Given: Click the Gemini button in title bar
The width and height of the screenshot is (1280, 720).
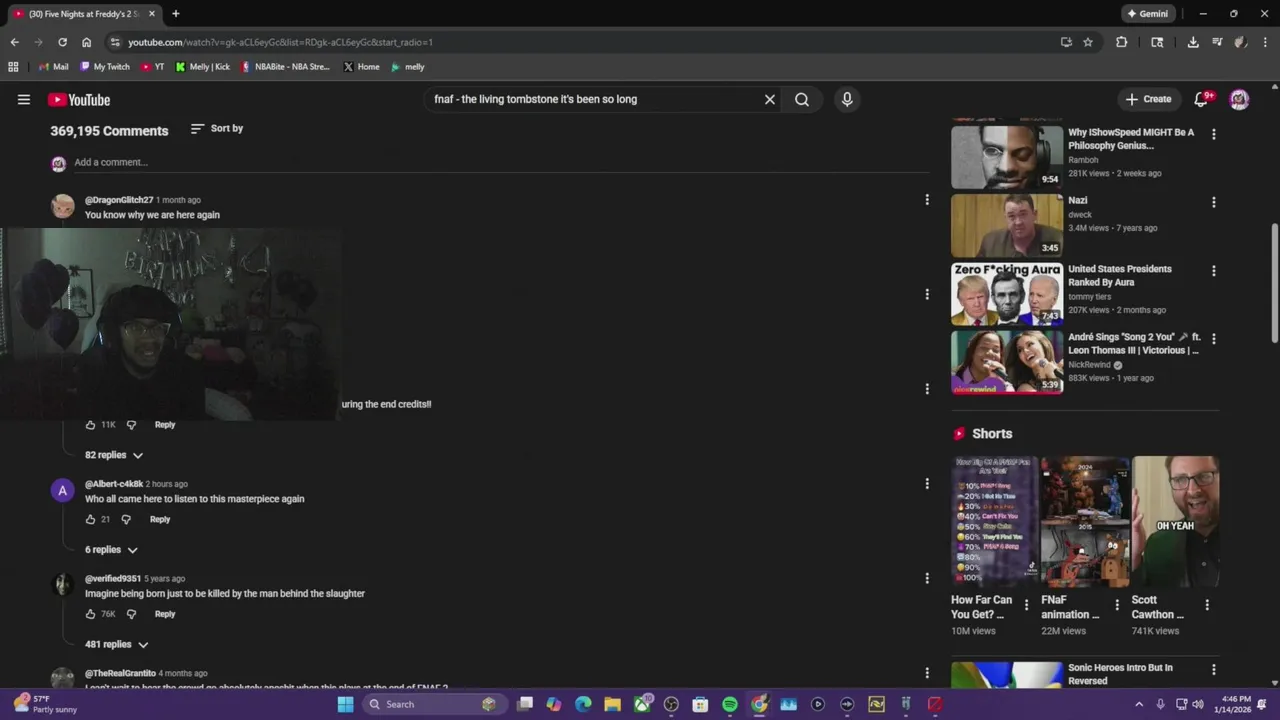Looking at the screenshot, I should coord(1148,14).
